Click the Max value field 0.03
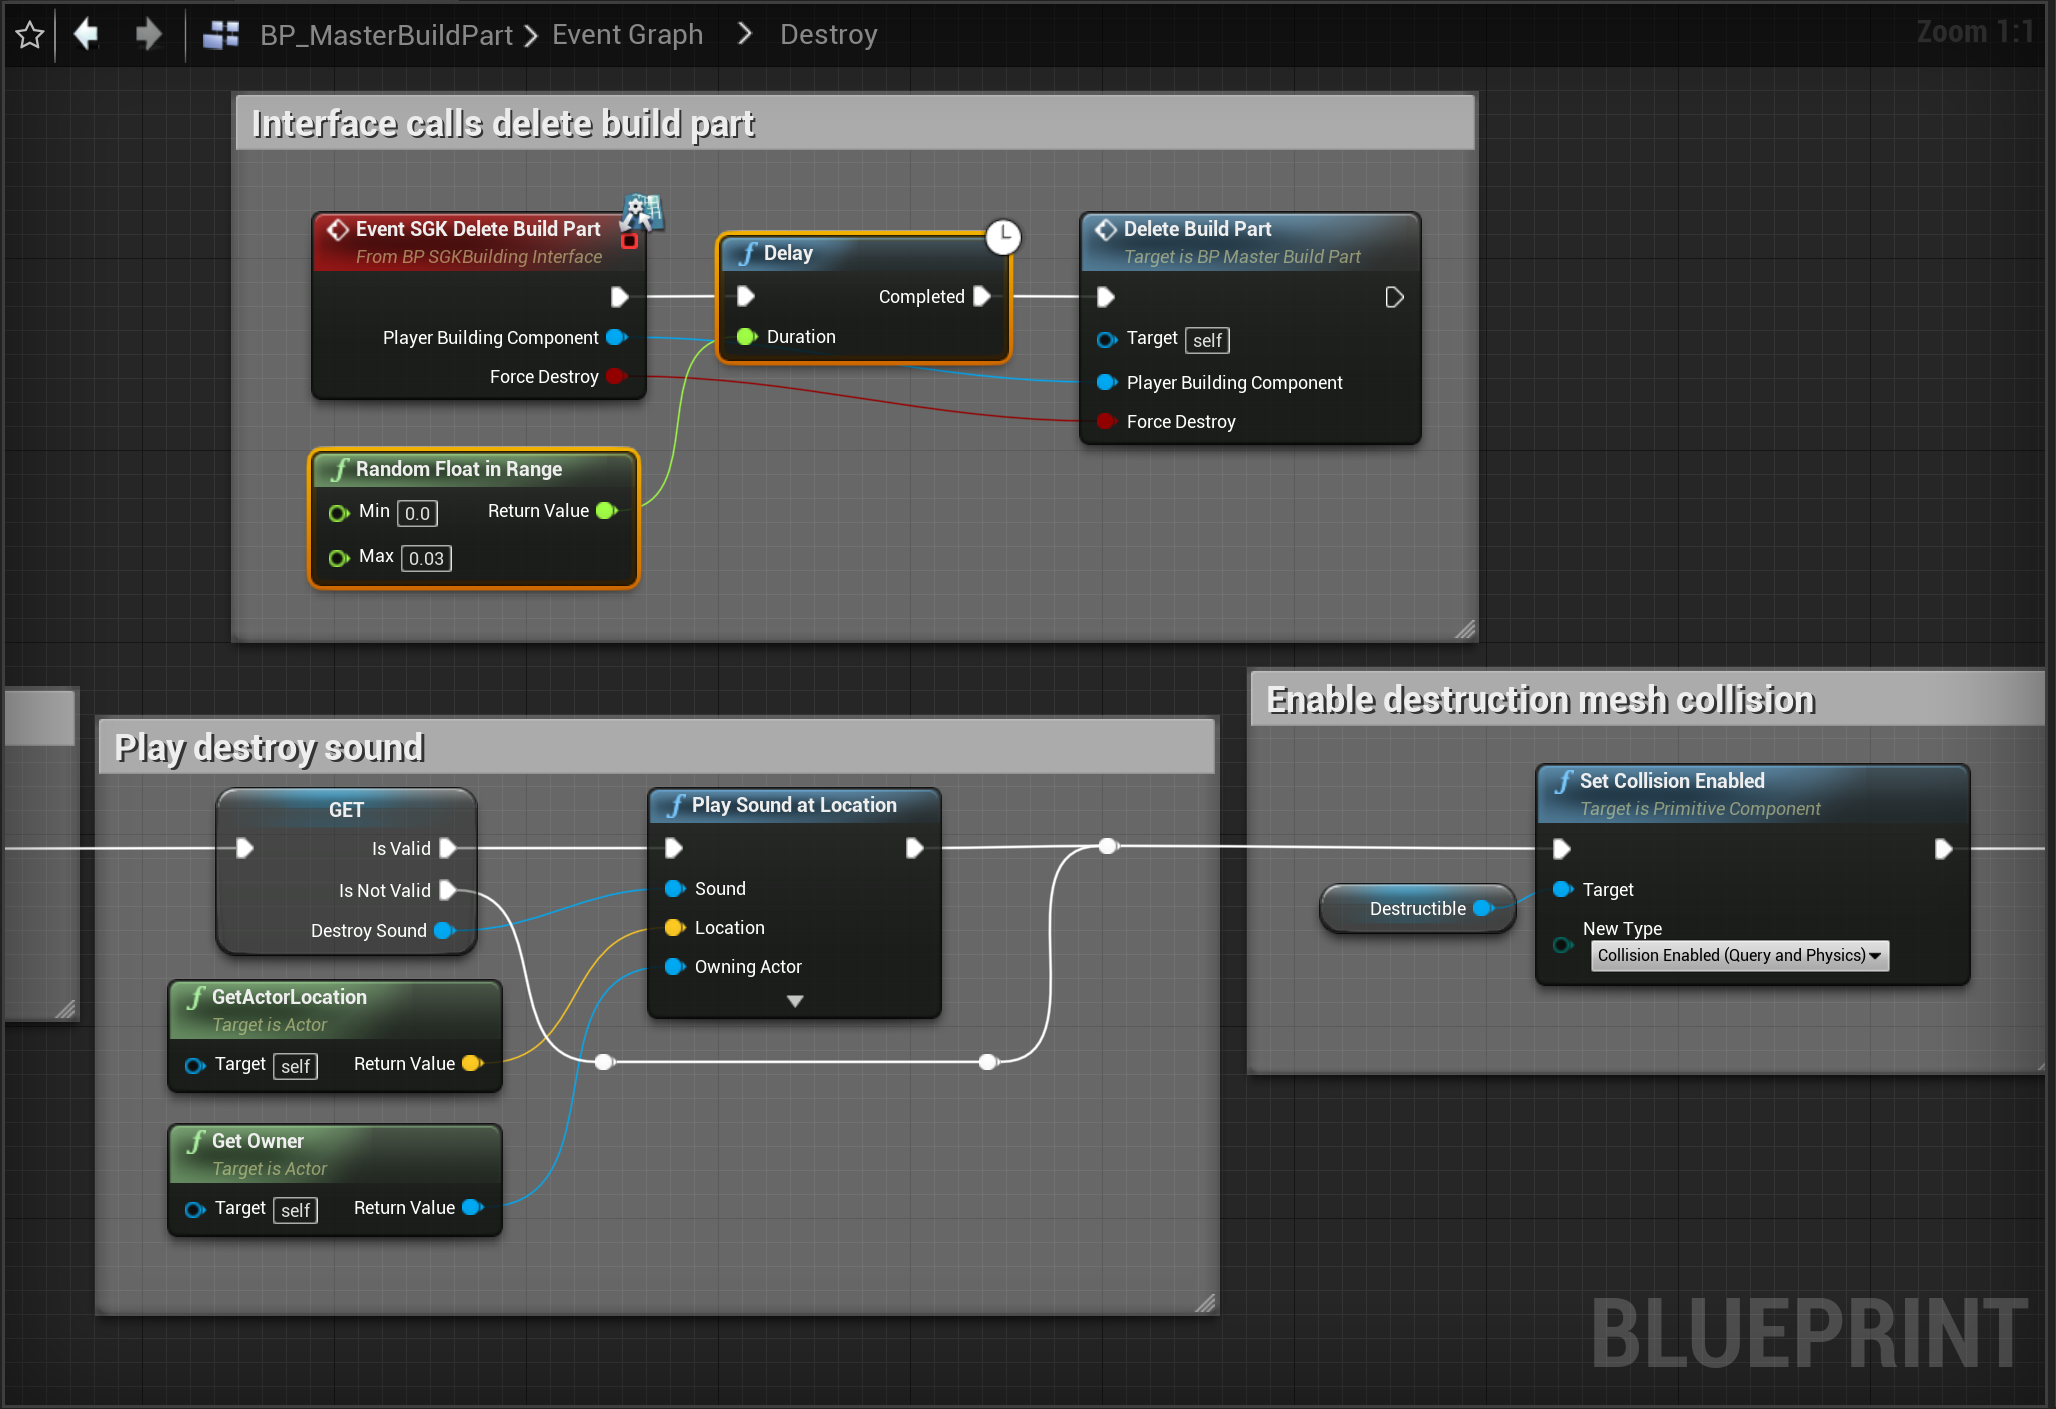 coord(426,558)
